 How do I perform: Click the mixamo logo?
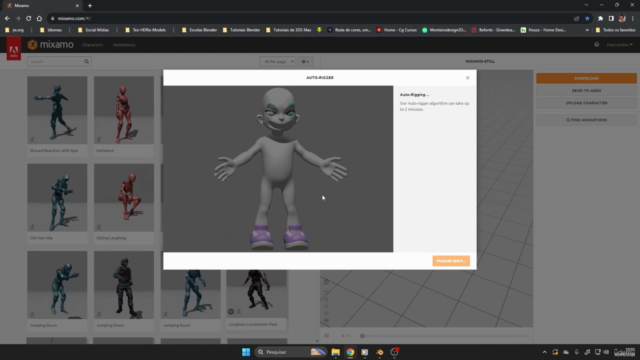coord(51,44)
